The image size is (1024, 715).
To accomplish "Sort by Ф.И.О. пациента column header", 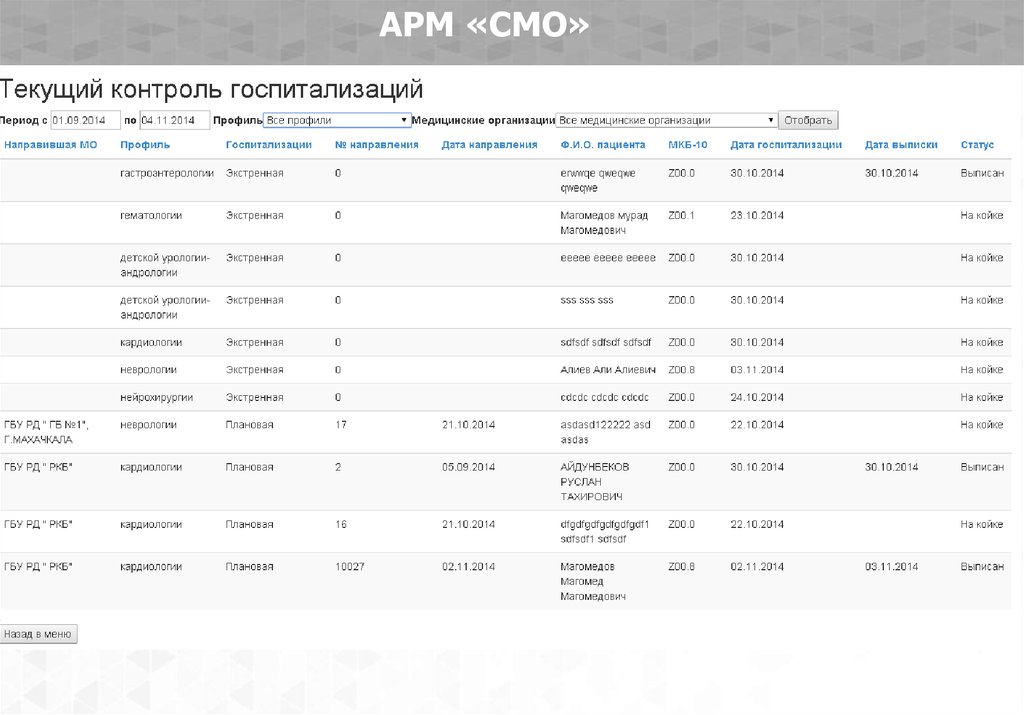I will tap(603, 145).
